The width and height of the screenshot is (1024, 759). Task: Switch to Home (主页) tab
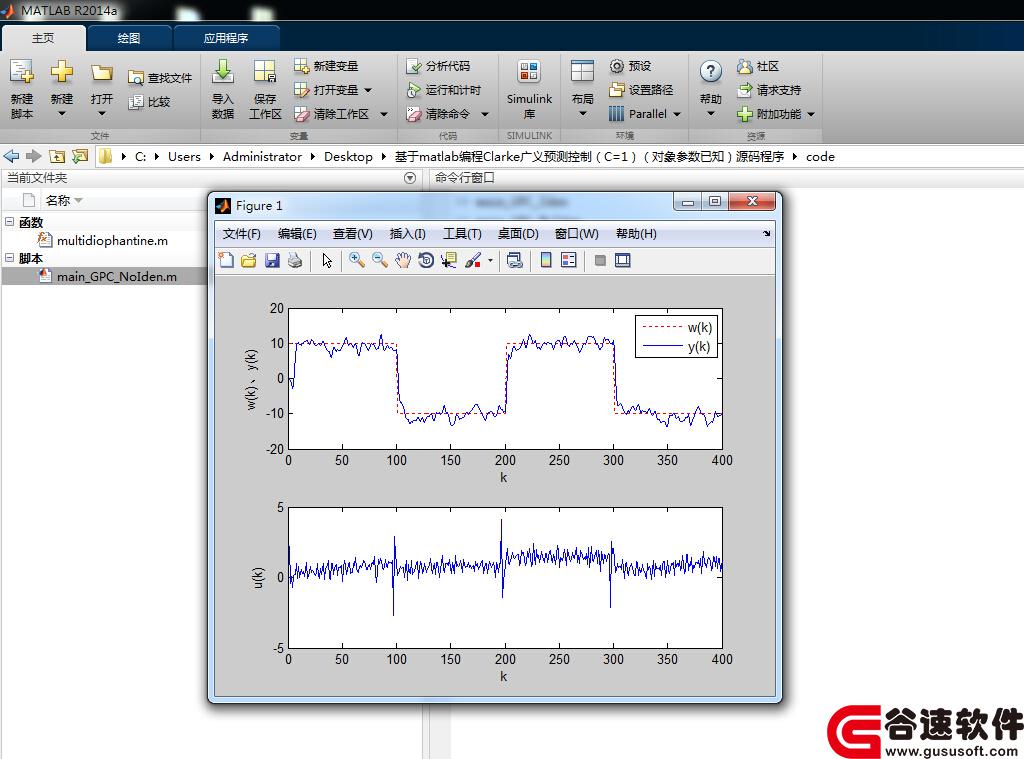43,38
